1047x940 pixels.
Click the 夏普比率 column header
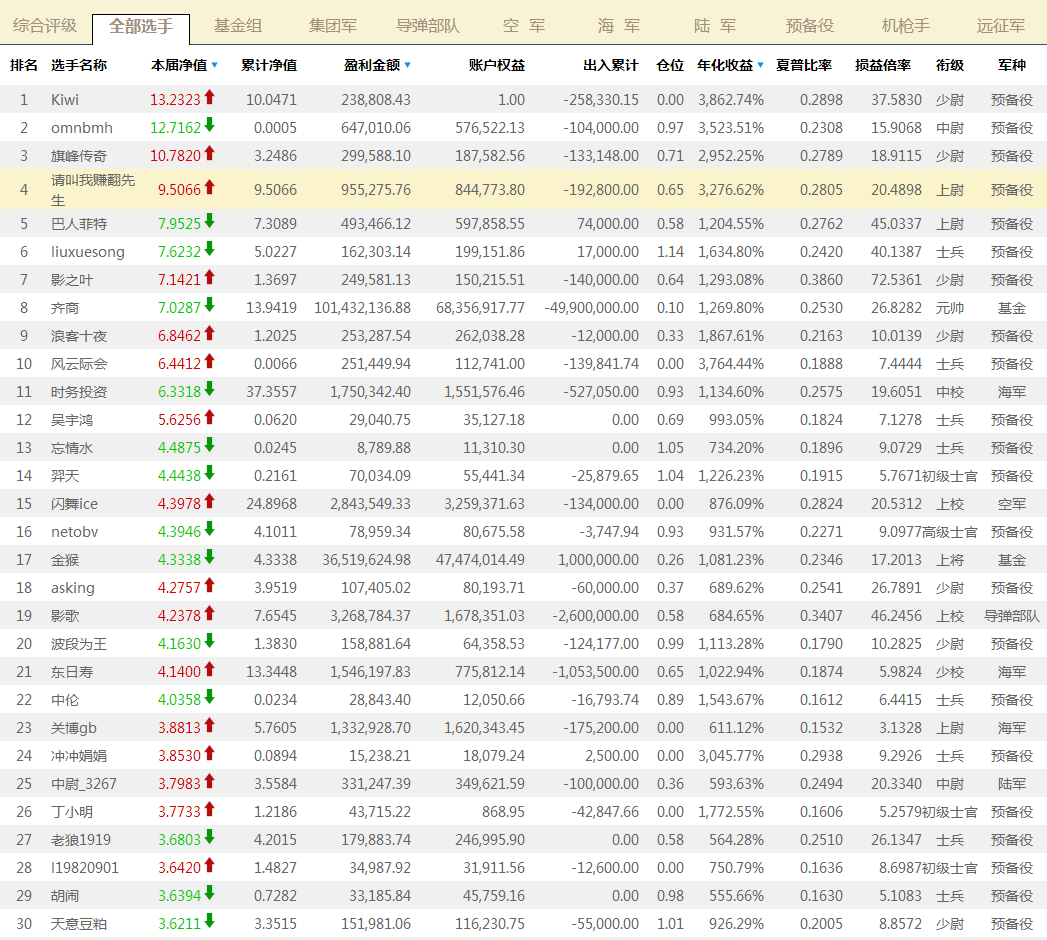(804, 65)
